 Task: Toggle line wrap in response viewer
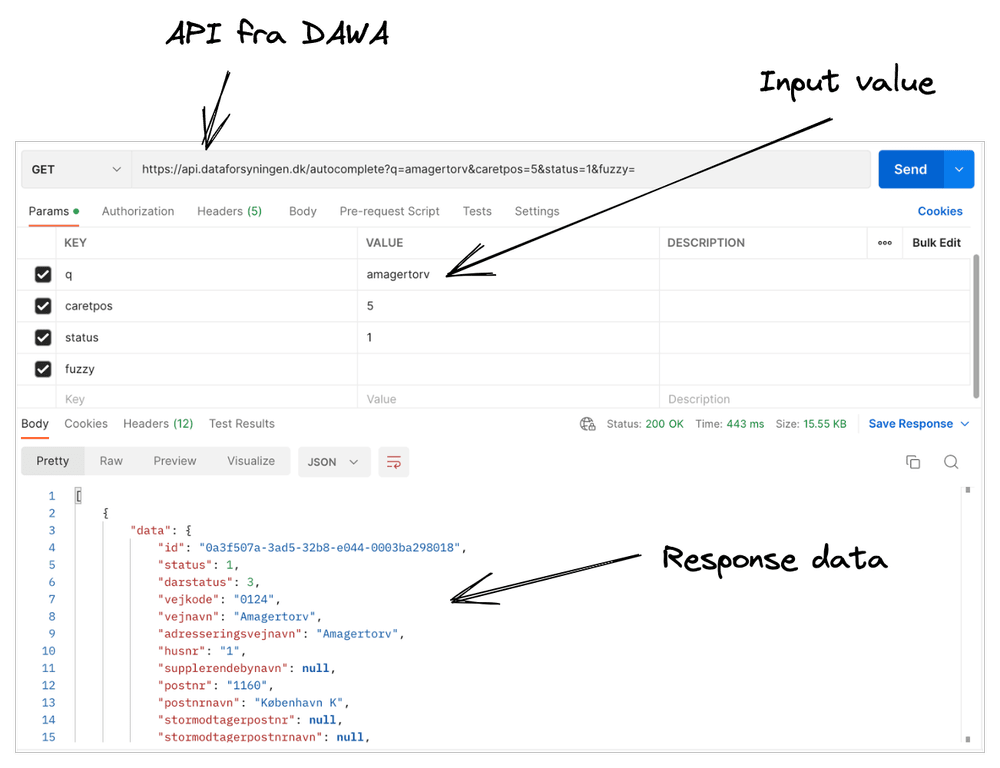tap(393, 462)
